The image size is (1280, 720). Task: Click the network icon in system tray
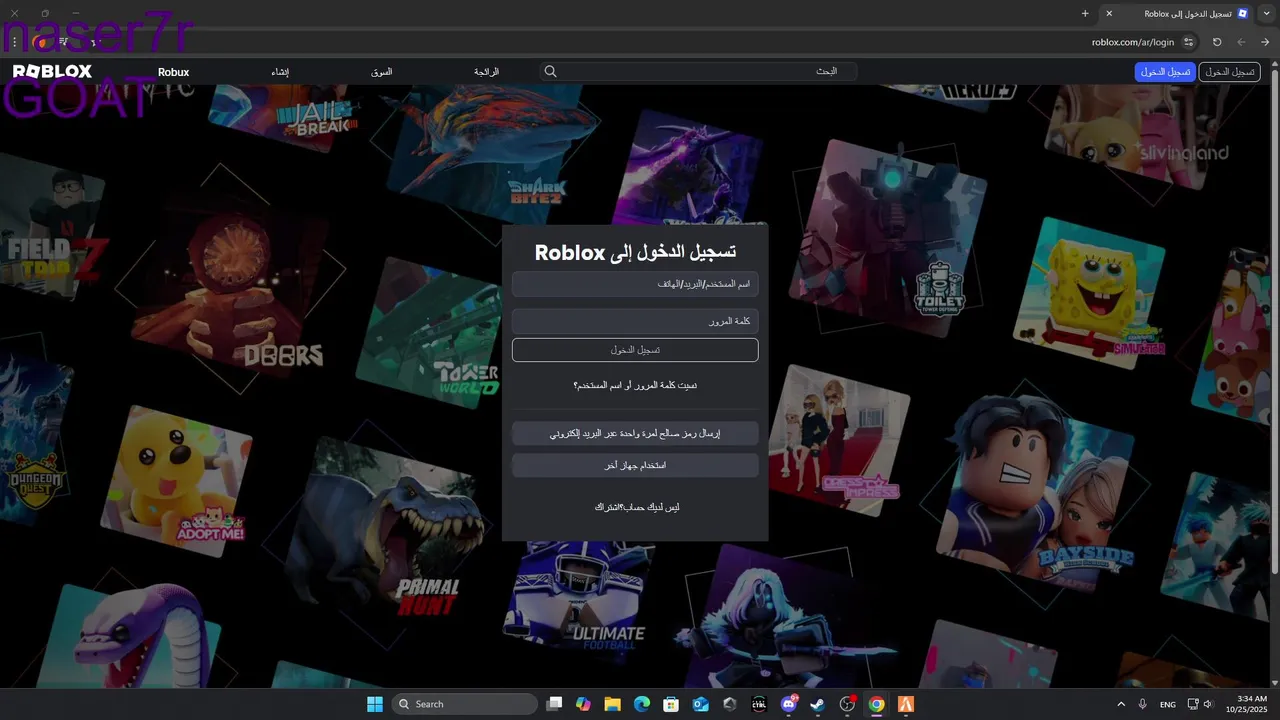(x=1193, y=704)
